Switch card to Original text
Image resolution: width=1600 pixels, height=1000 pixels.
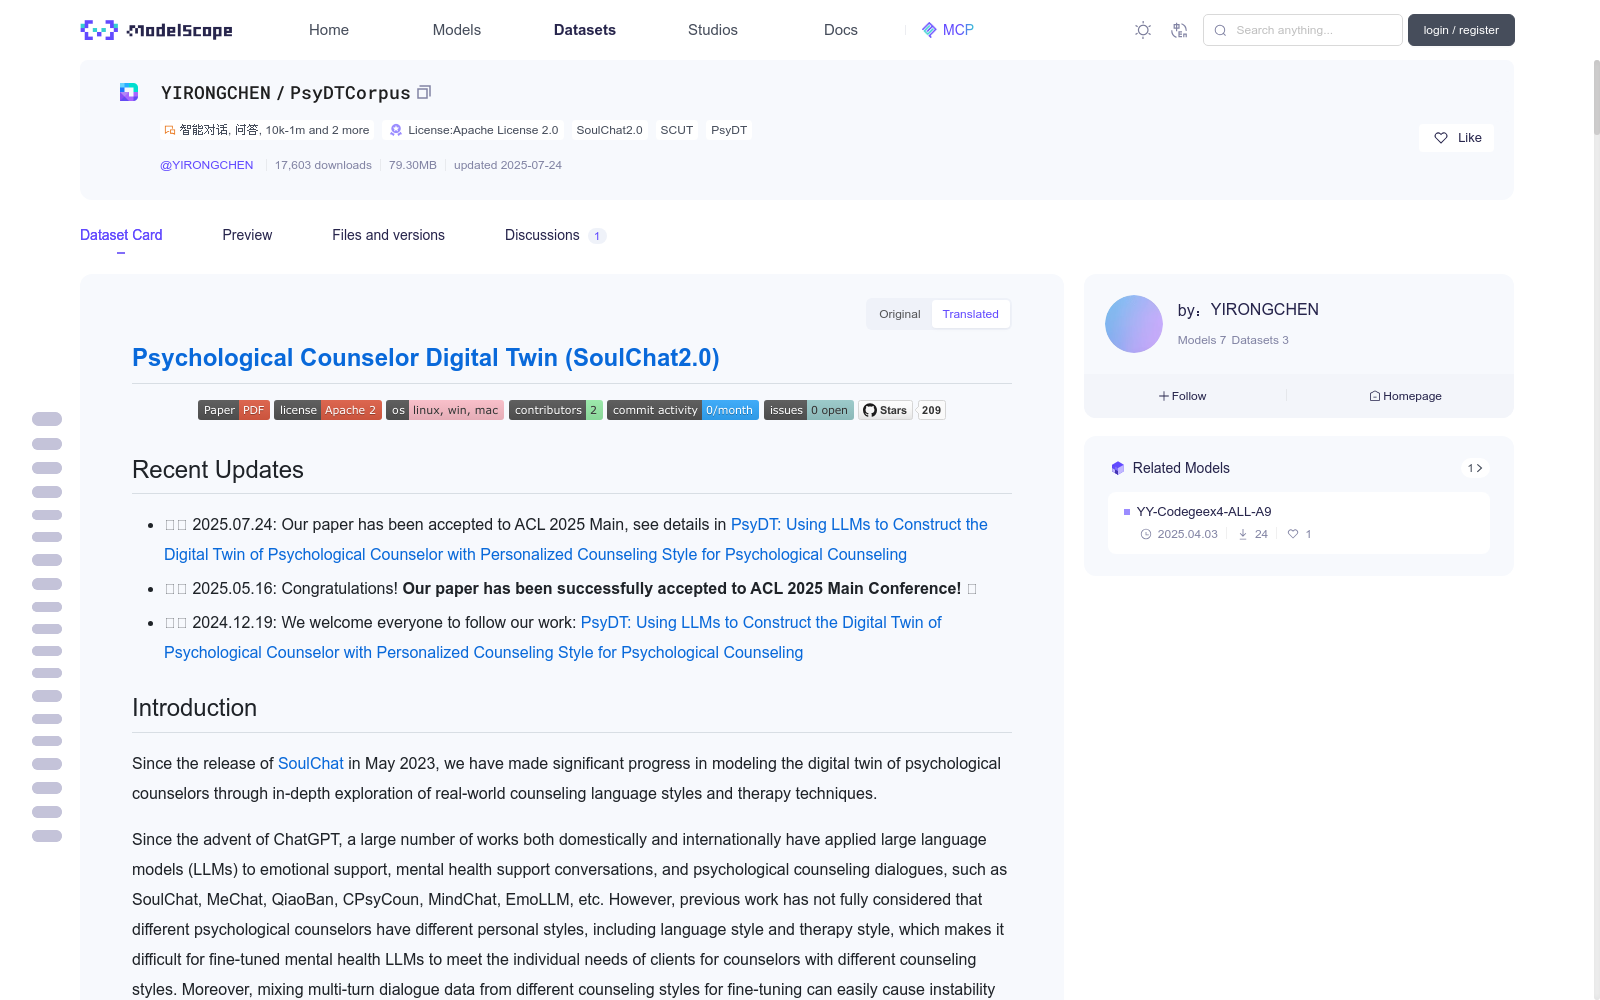pos(899,314)
